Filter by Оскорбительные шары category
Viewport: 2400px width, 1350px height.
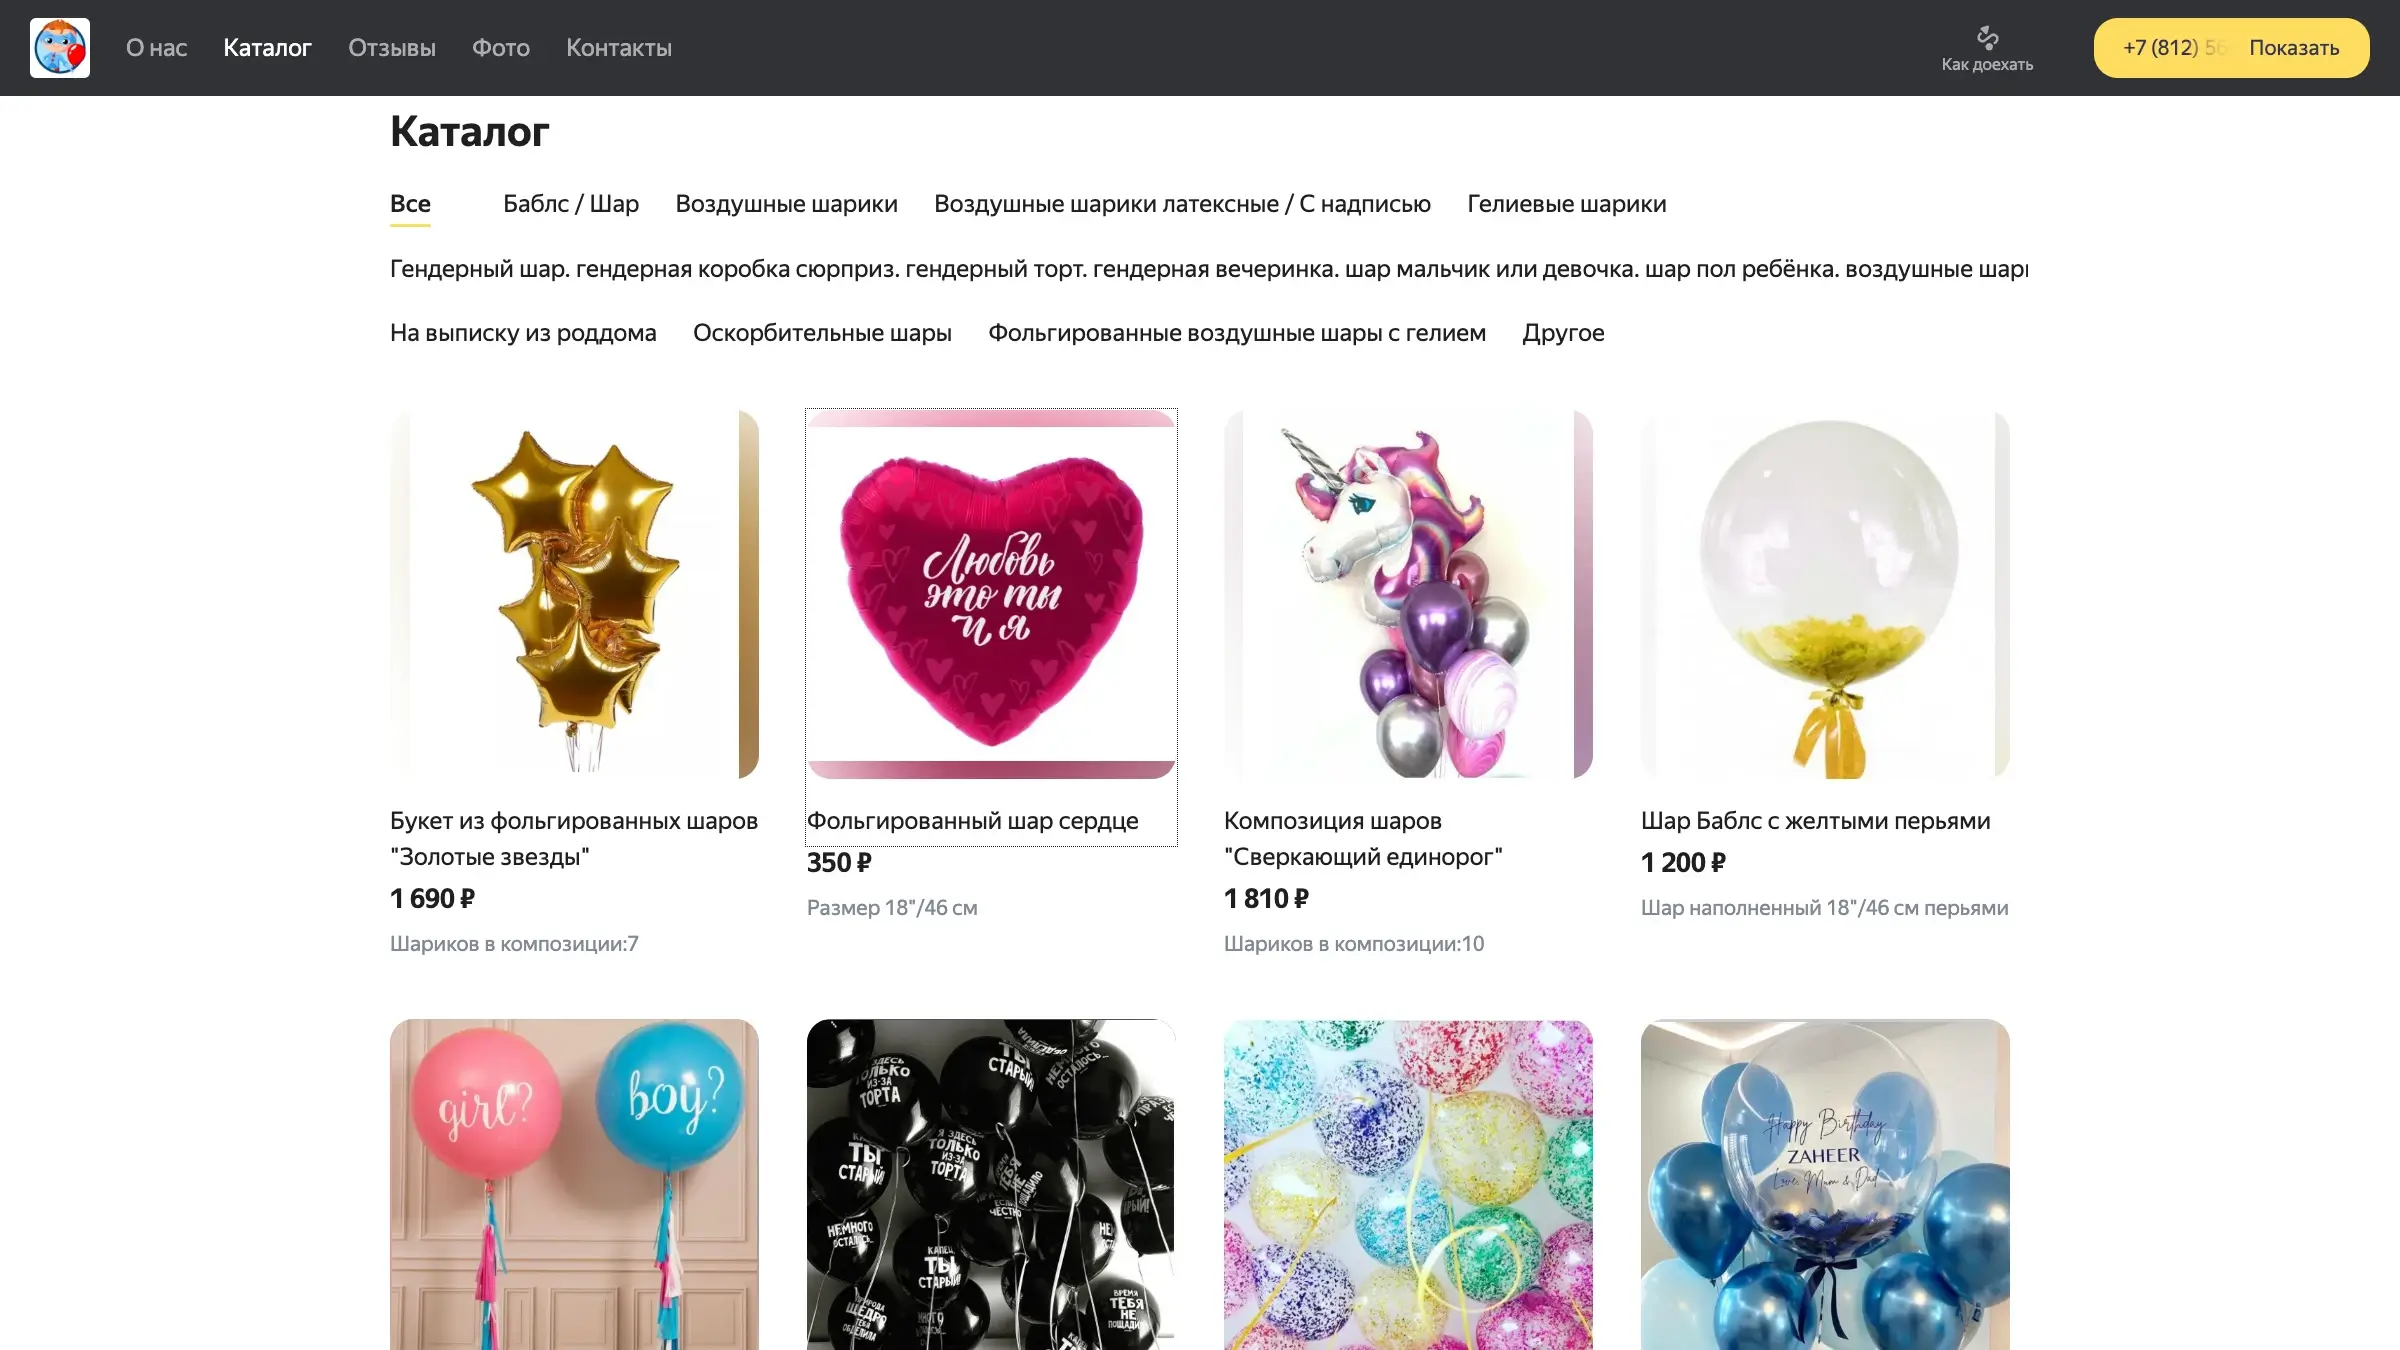(822, 333)
